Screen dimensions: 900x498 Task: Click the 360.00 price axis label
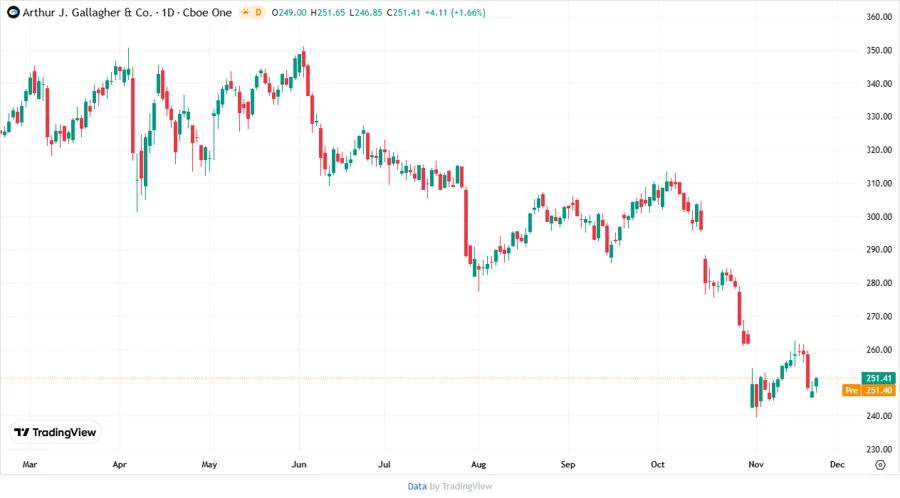879,17
